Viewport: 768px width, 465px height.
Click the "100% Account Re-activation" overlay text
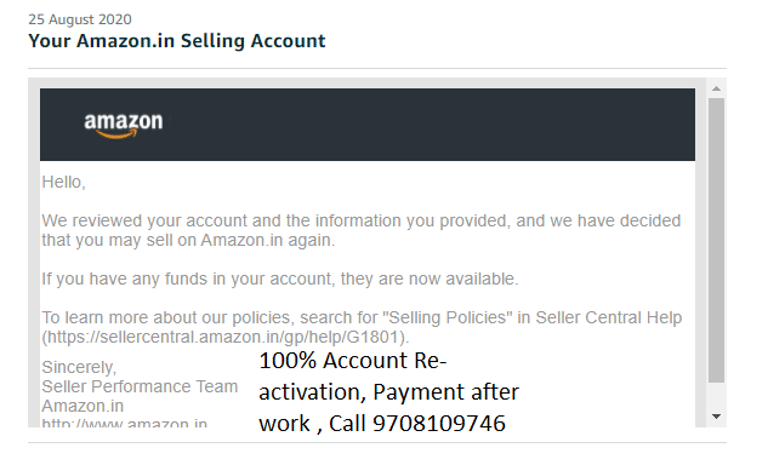[x=355, y=362]
